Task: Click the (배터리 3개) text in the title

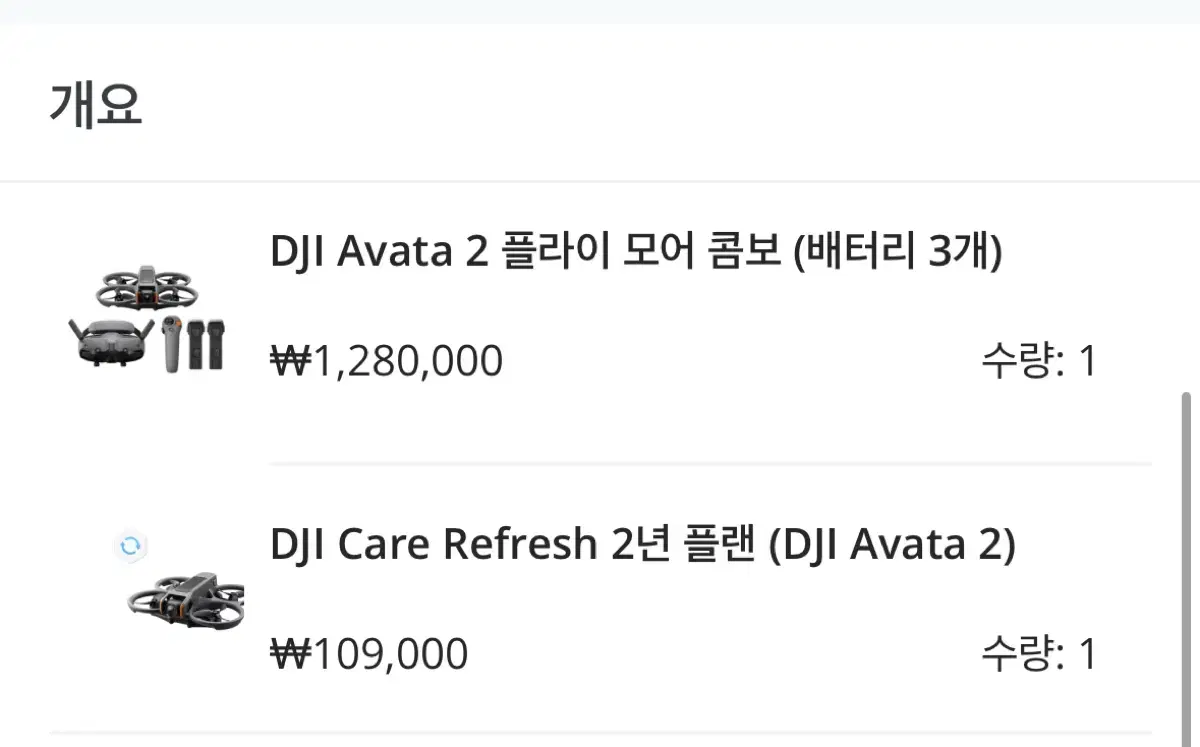Action: (x=897, y=252)
